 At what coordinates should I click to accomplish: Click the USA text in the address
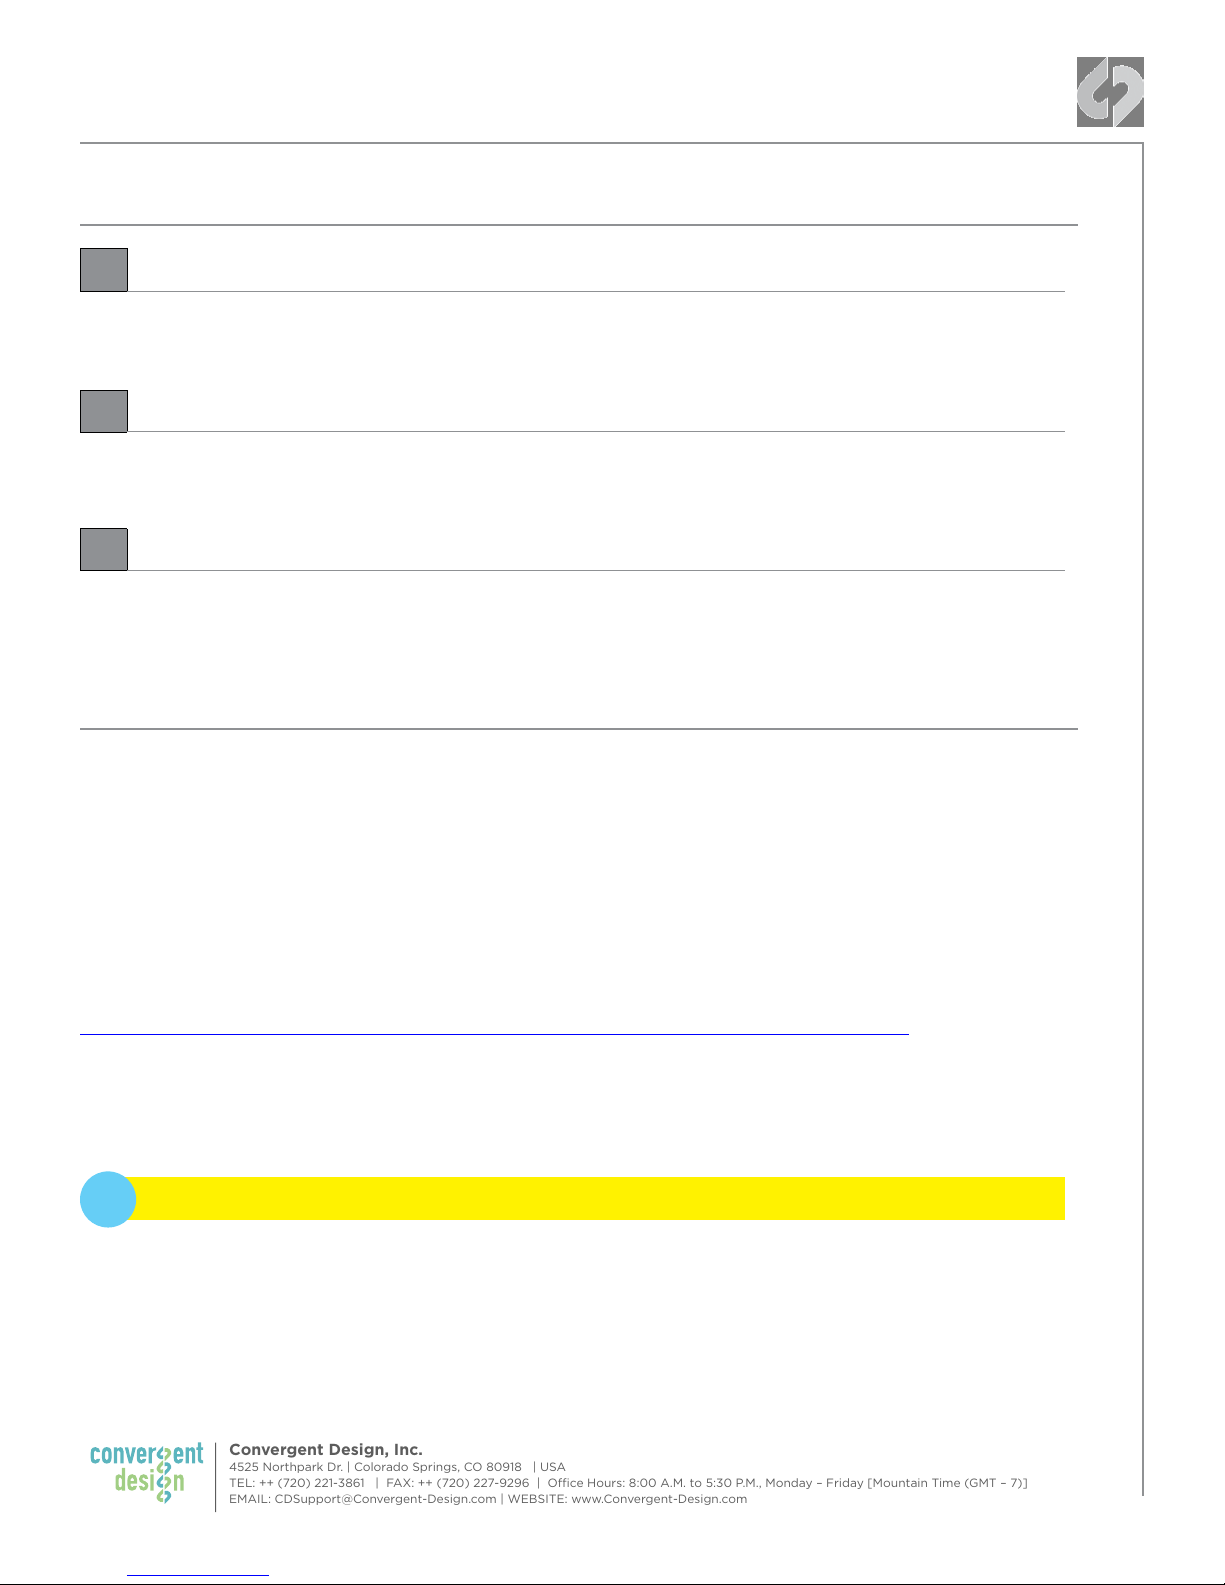pos(553,1467)
